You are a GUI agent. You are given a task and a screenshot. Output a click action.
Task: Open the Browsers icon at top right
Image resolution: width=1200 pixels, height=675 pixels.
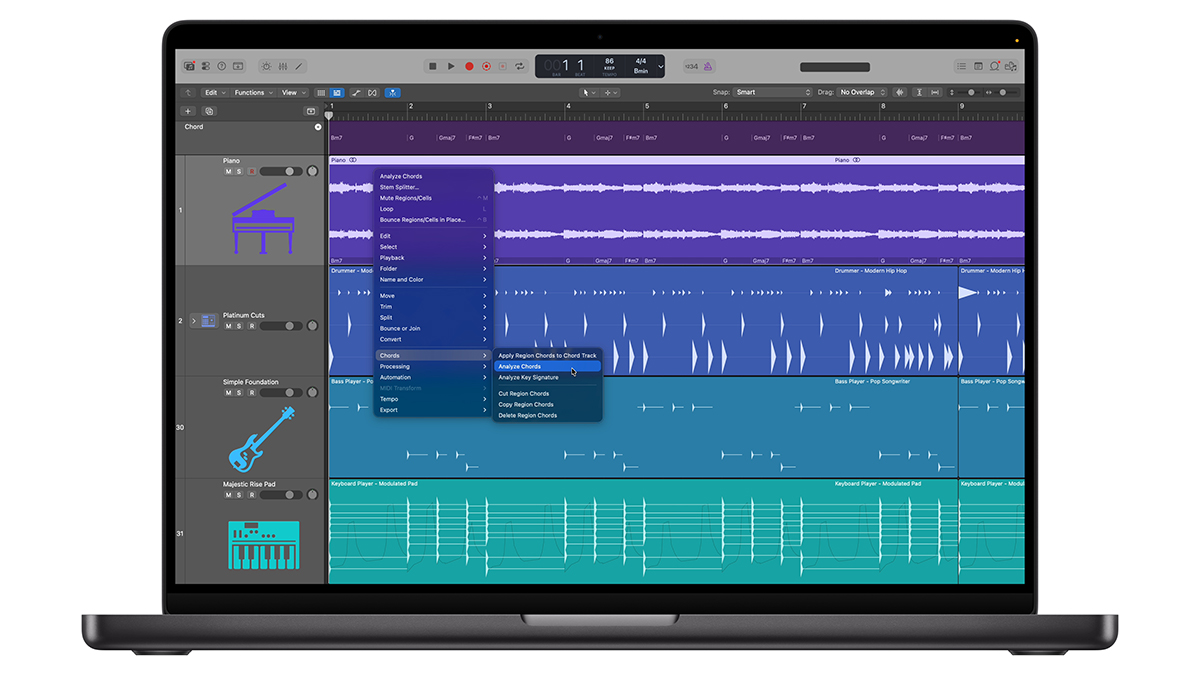1011,66
